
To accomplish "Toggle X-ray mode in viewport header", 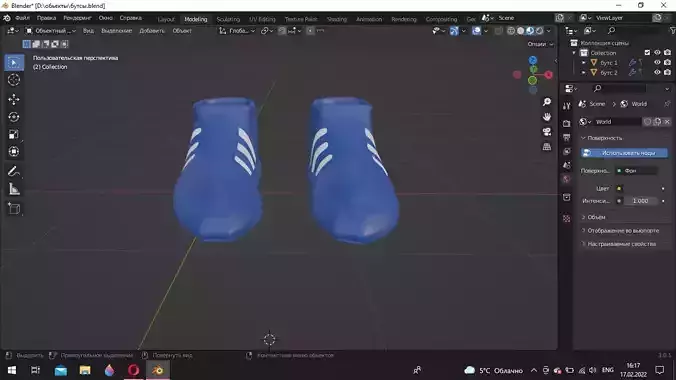I will click(x=498, y=31).
